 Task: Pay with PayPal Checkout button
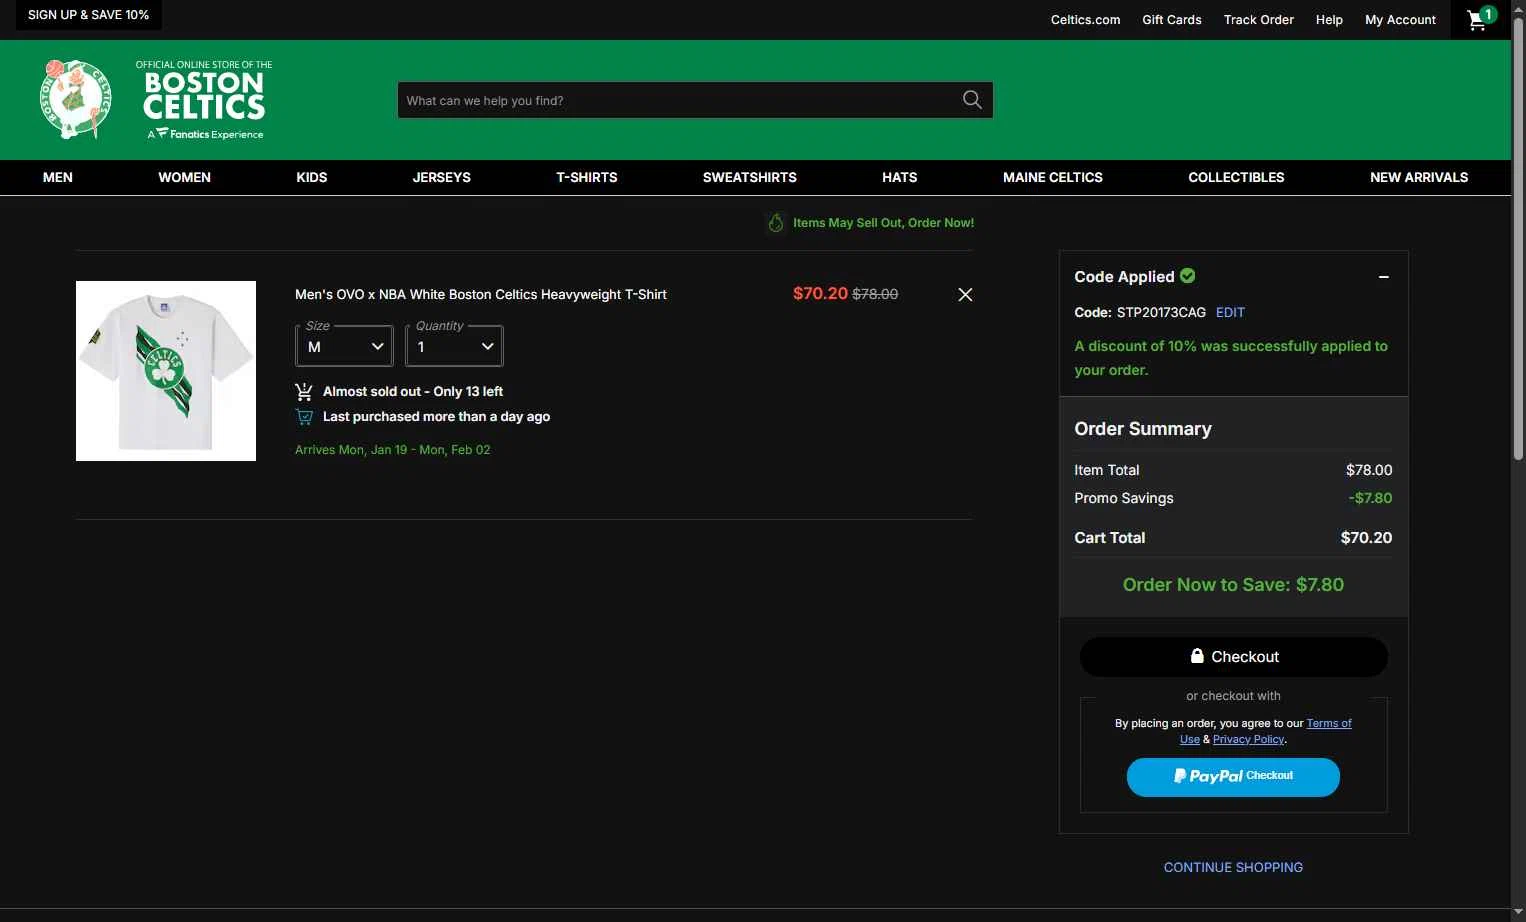pos(1233,777)
